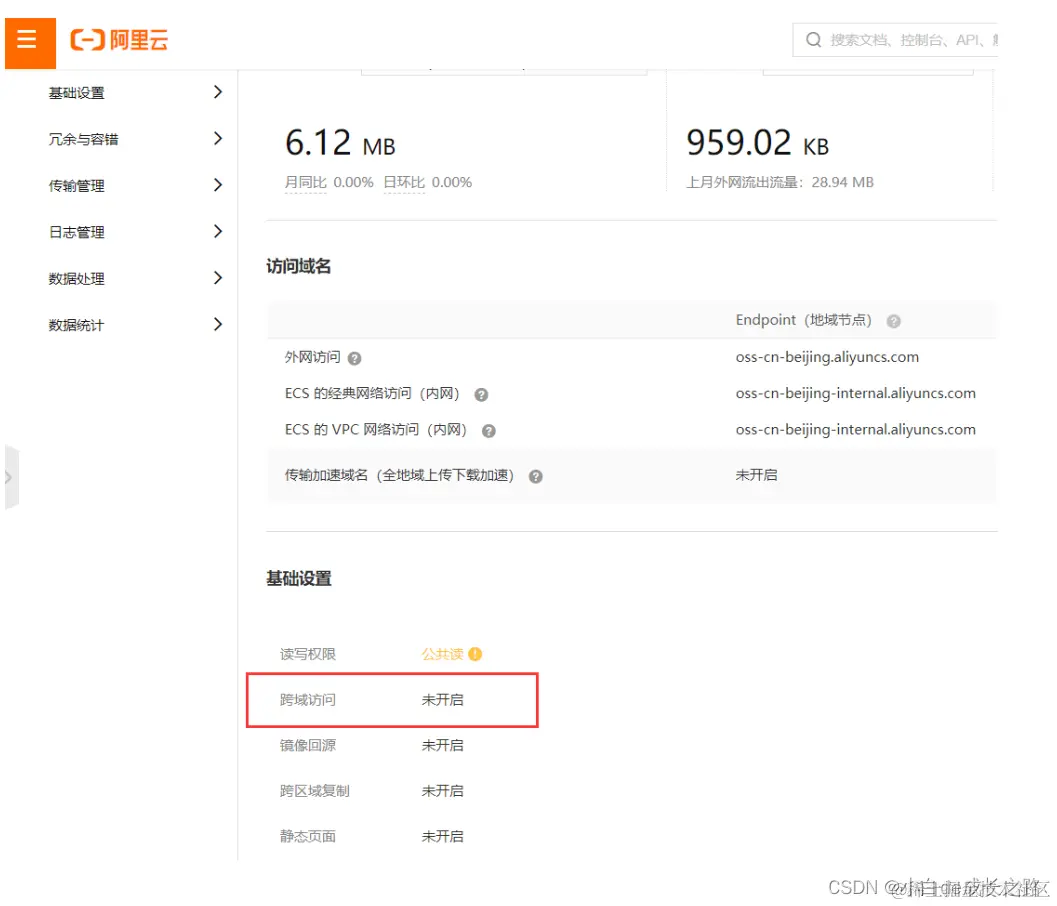Open 日志管理 sidebar menu item
The image size is (1057, 906).
point(76,233)
